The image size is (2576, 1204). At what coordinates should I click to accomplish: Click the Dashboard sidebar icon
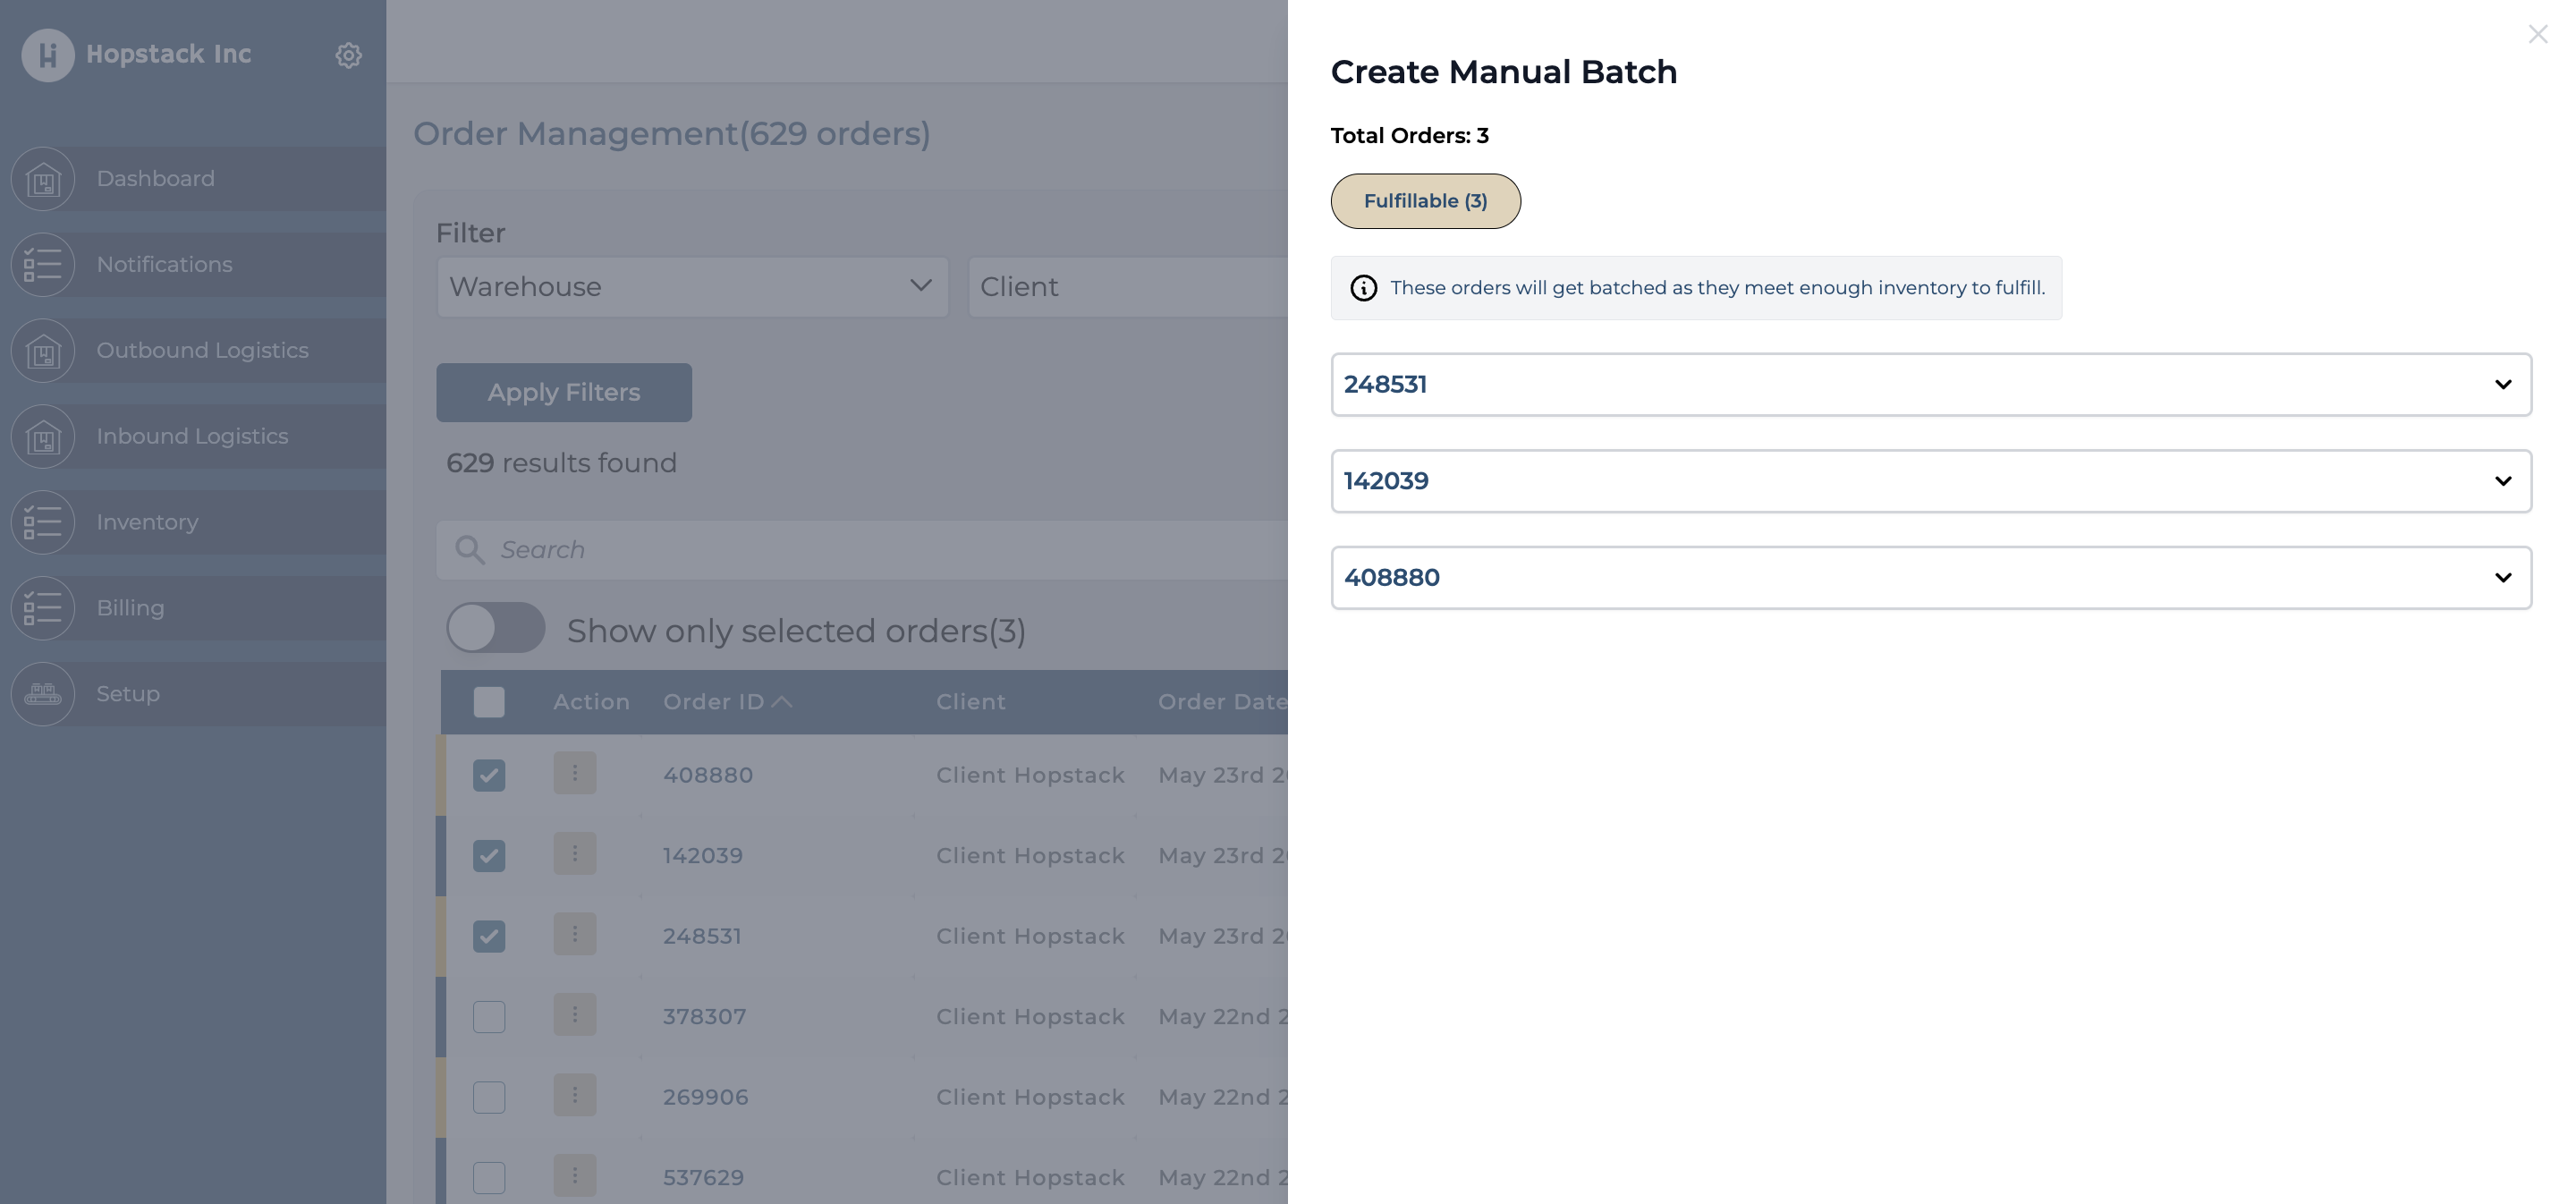[x=43, y=180]
